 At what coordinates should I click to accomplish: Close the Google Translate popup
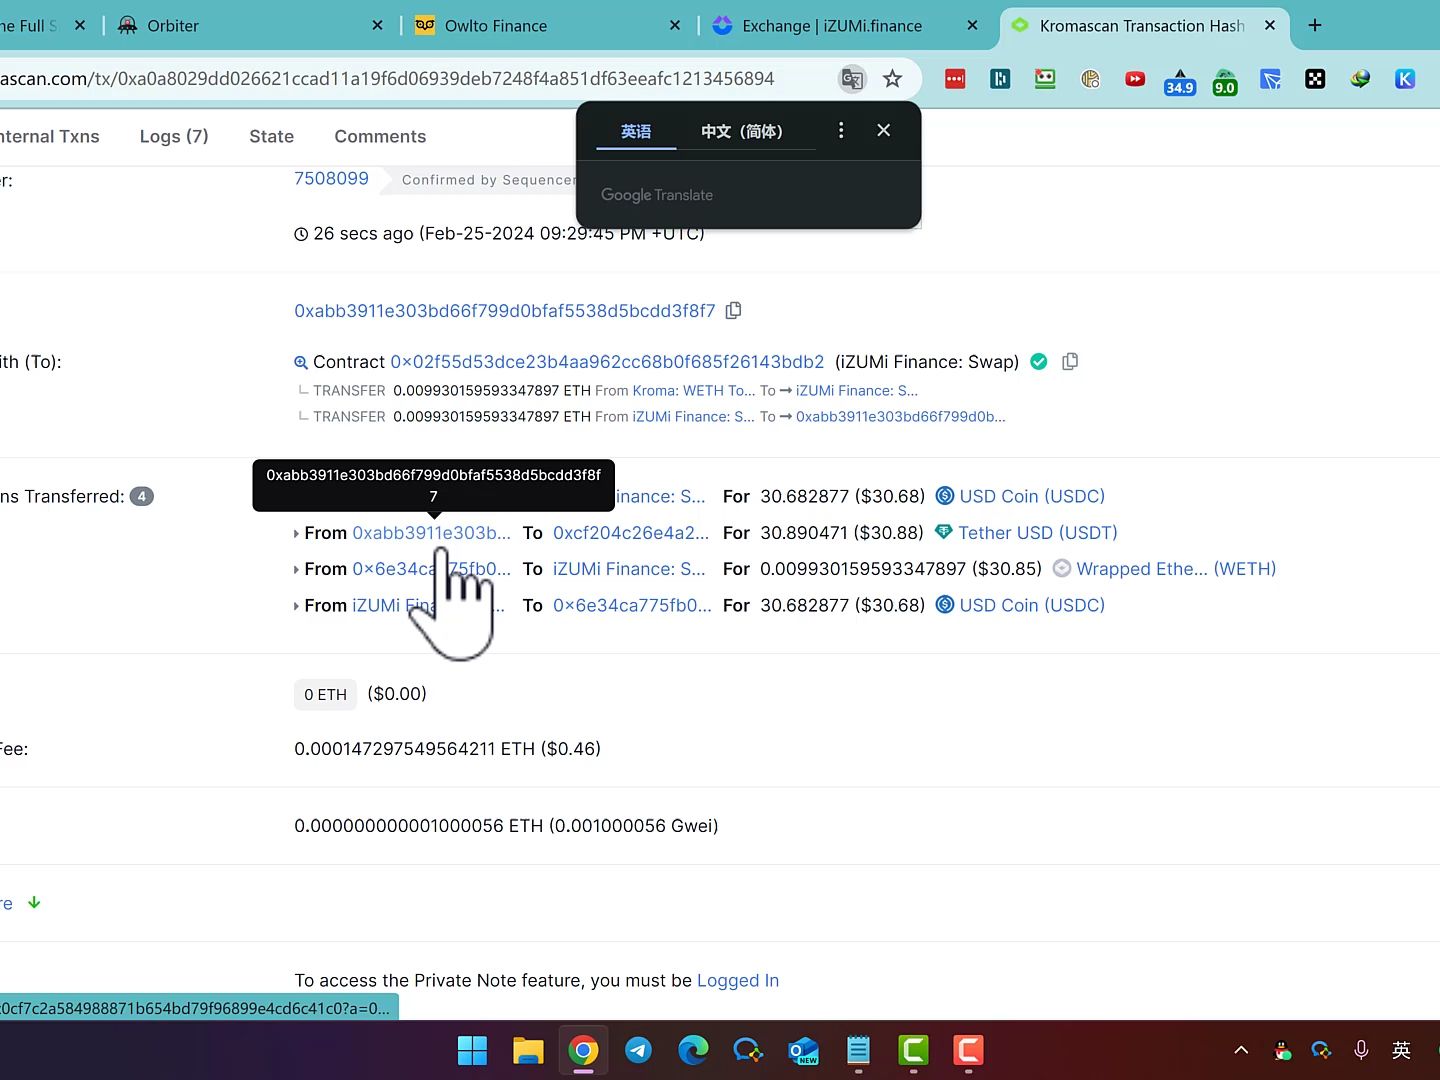(883, 130)
